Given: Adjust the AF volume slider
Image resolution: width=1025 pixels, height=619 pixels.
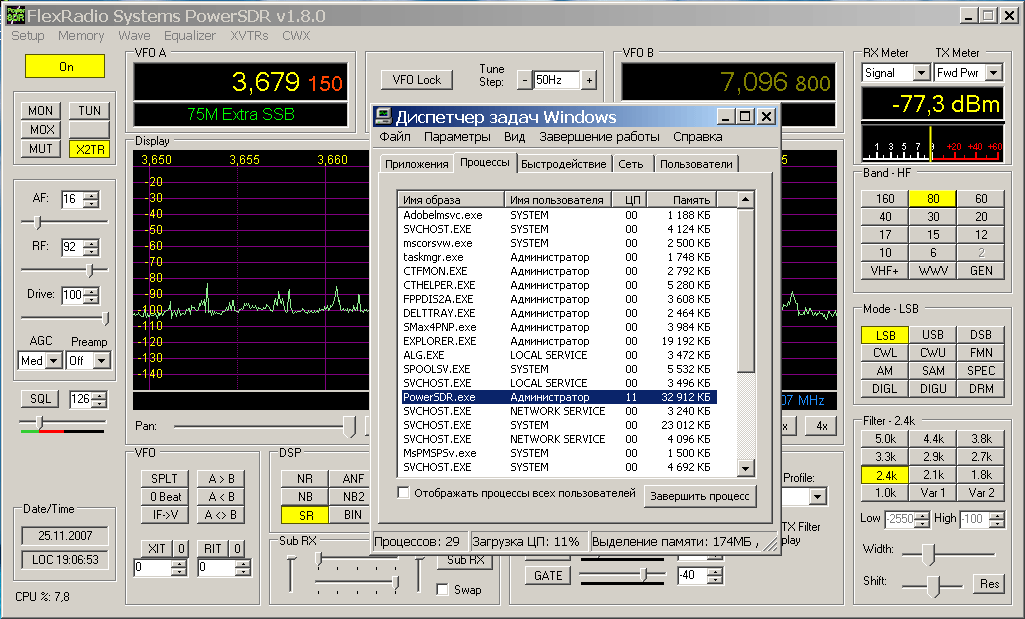Looking at the screenshot, I should coord(38,221).
